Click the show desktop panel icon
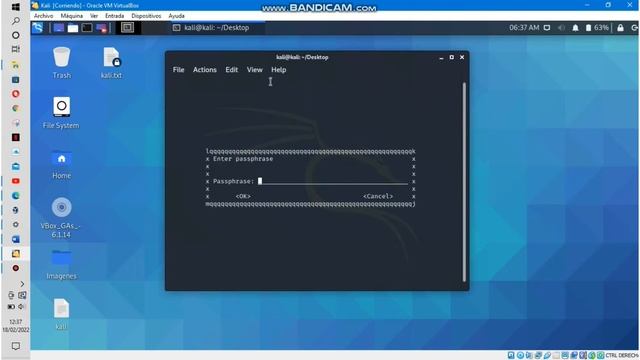Image resolution: width=640 pixels, height=360 pixels. [x=59, y=28]
